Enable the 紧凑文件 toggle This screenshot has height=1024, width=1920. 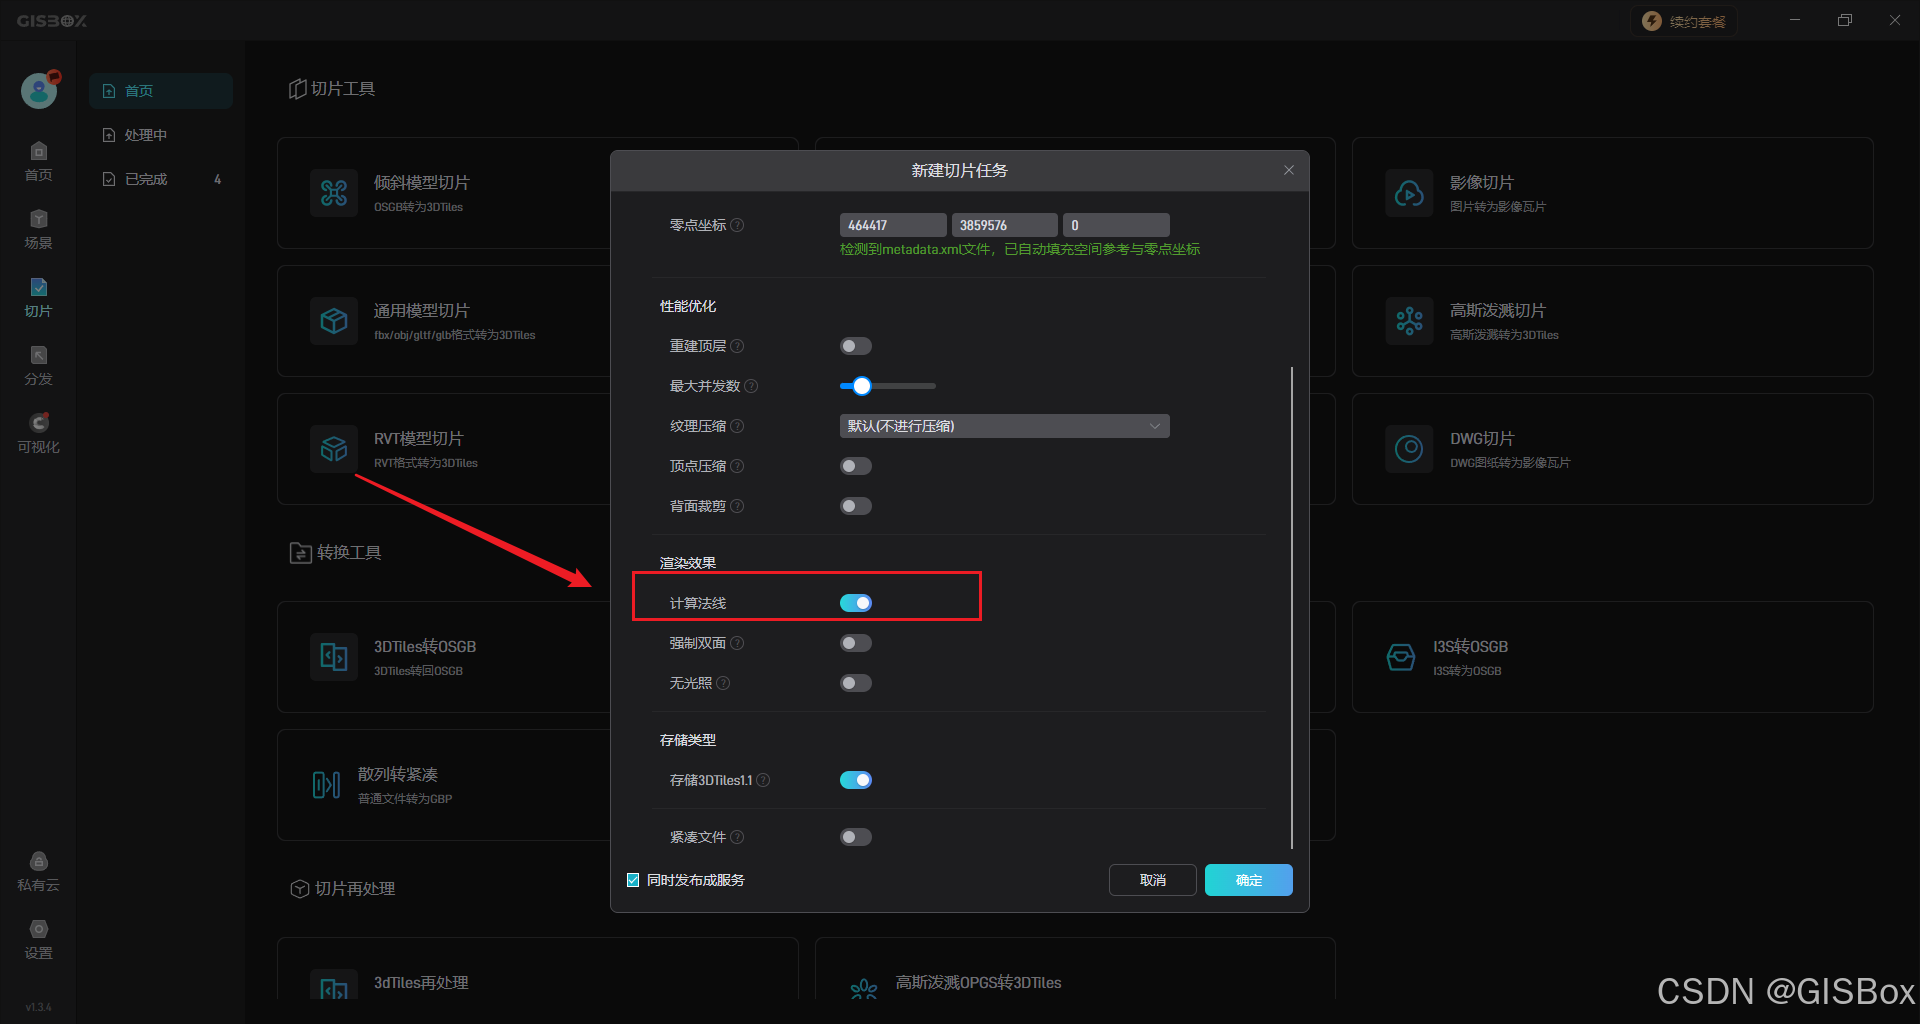[x=856, y=837]
